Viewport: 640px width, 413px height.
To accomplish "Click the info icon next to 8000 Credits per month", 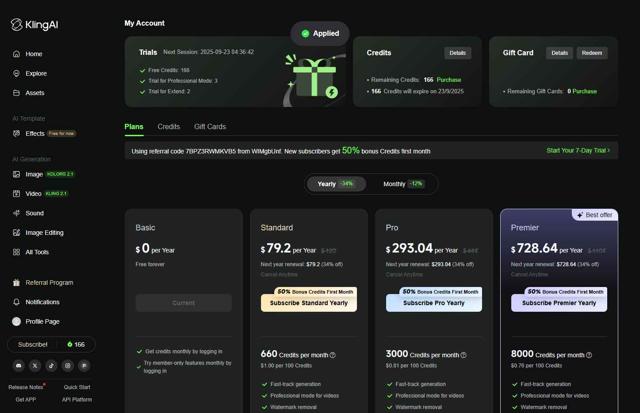I will pos(589,355).
